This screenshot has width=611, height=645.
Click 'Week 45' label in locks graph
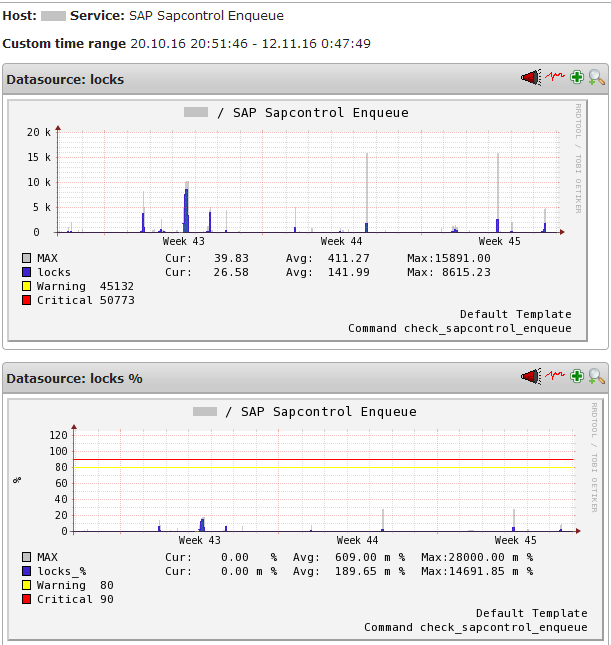[499, 241]
